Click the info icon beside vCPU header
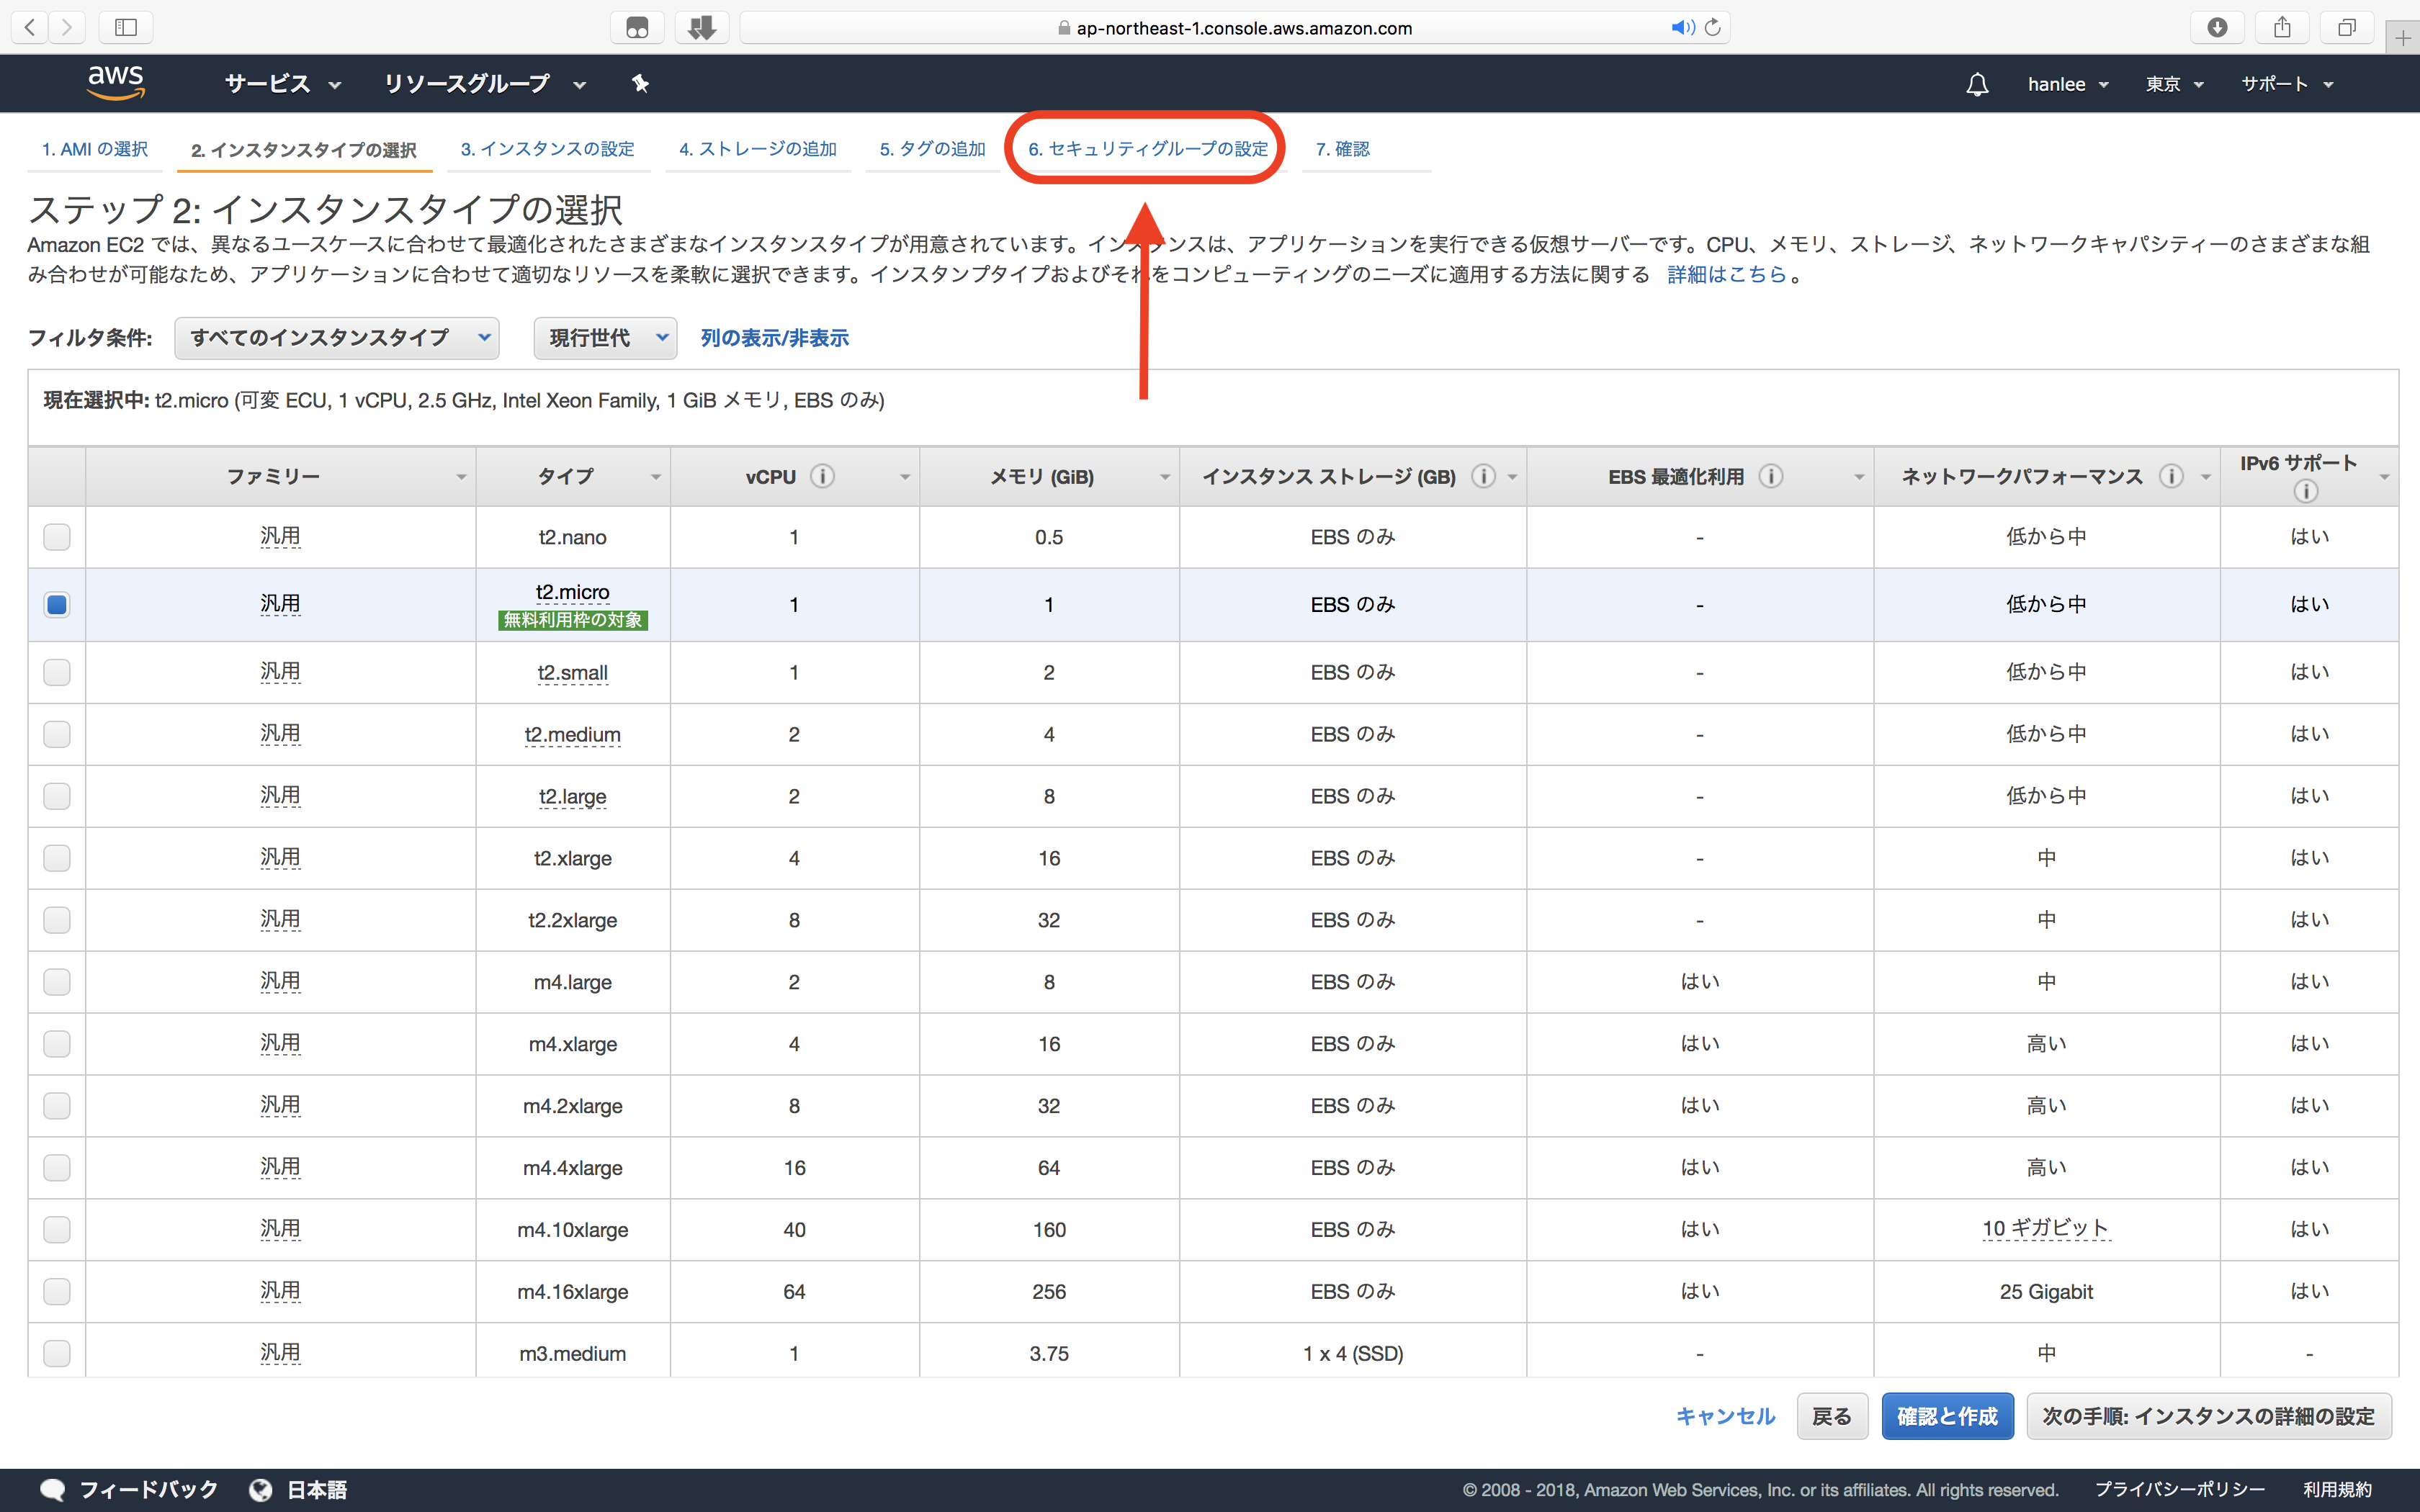 (822, 476)
